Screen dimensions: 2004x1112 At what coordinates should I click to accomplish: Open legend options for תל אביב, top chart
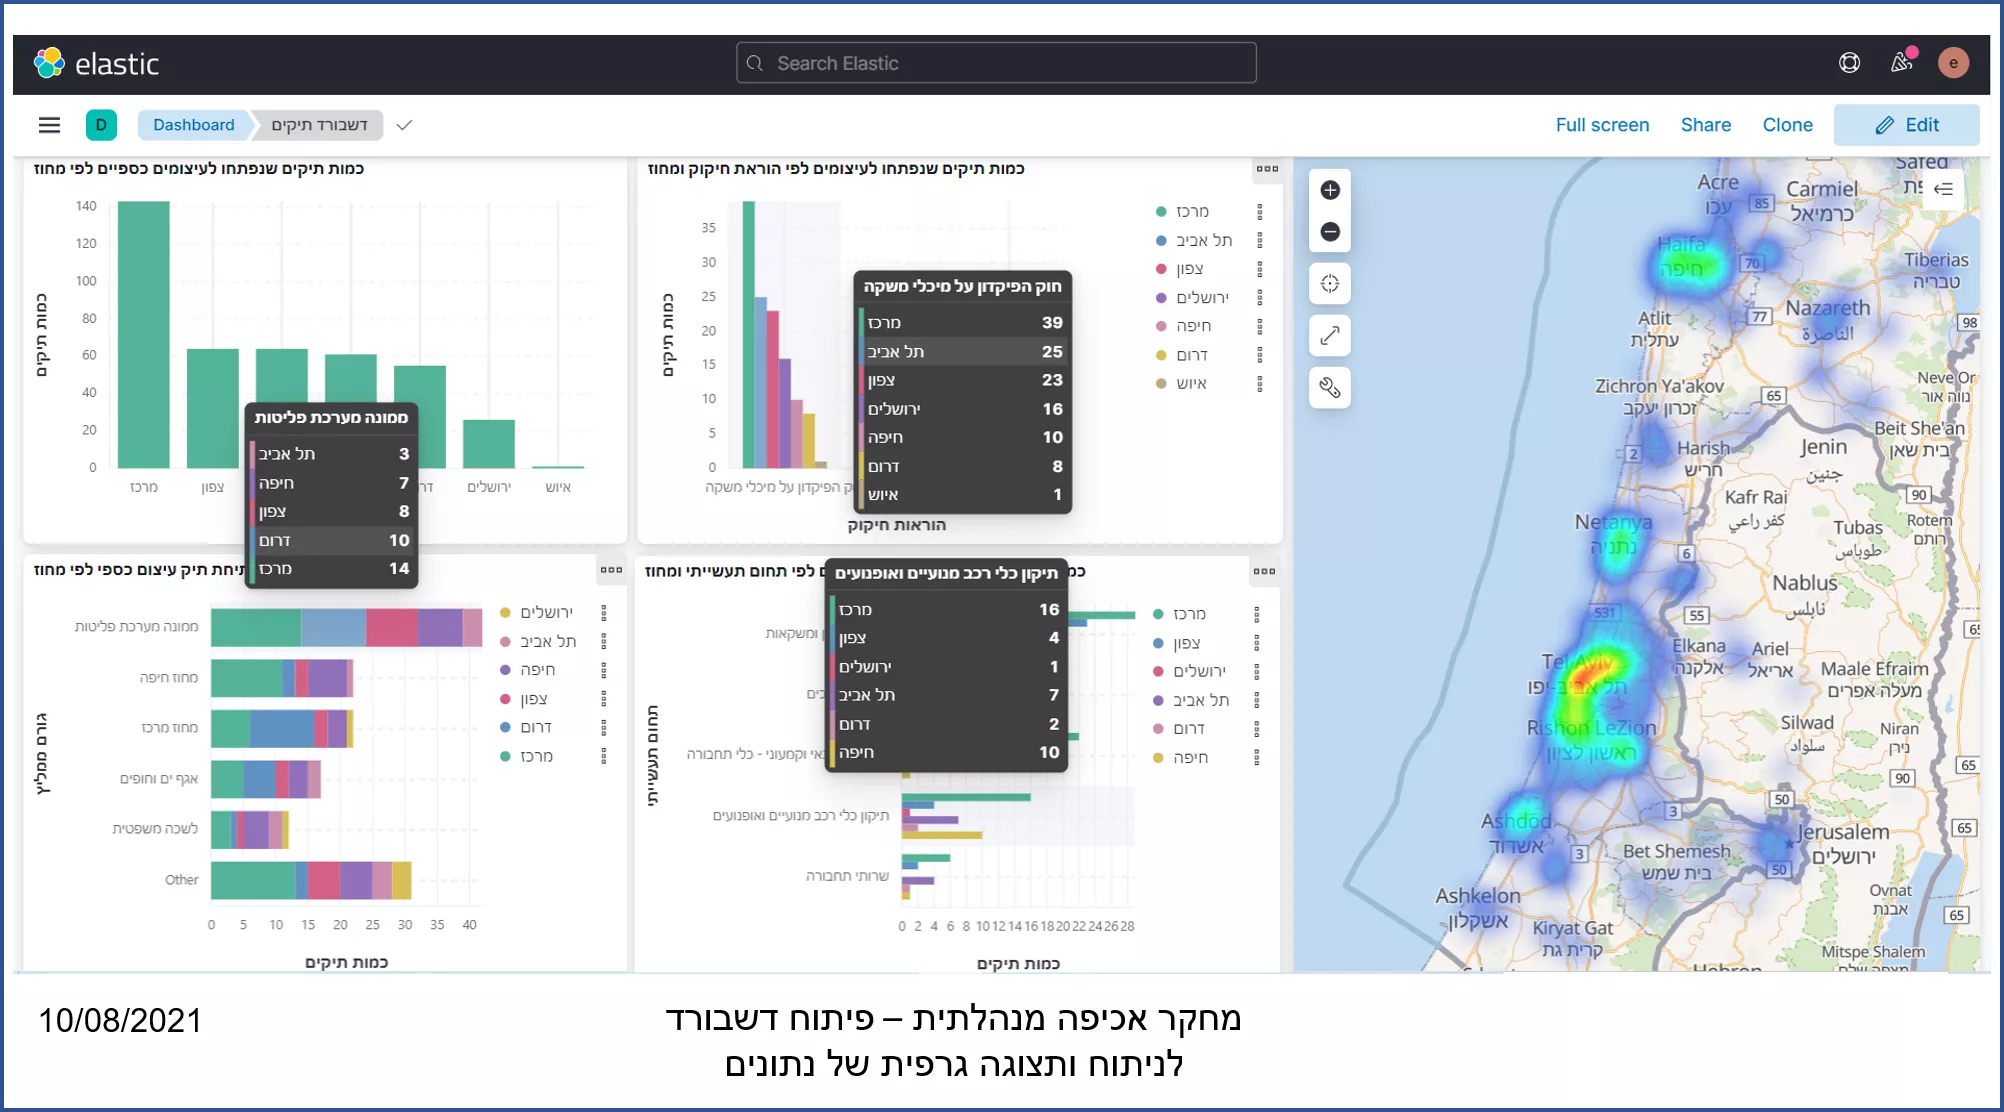1260,241
